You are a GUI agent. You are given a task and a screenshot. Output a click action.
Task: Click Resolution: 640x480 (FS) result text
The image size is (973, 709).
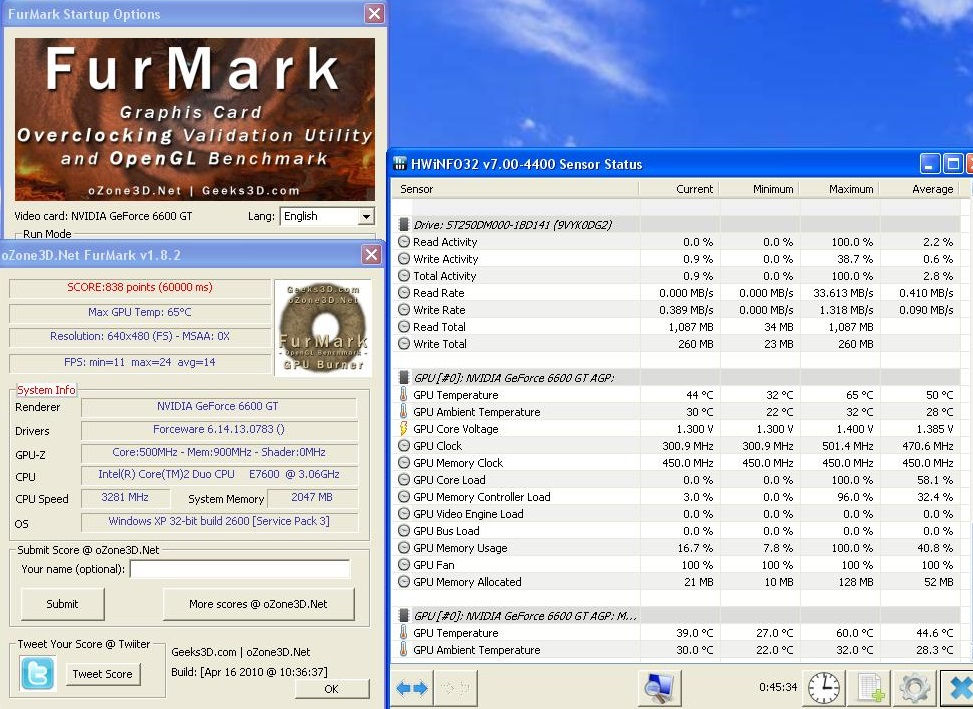pyautogui.click(x=140, y=336)
